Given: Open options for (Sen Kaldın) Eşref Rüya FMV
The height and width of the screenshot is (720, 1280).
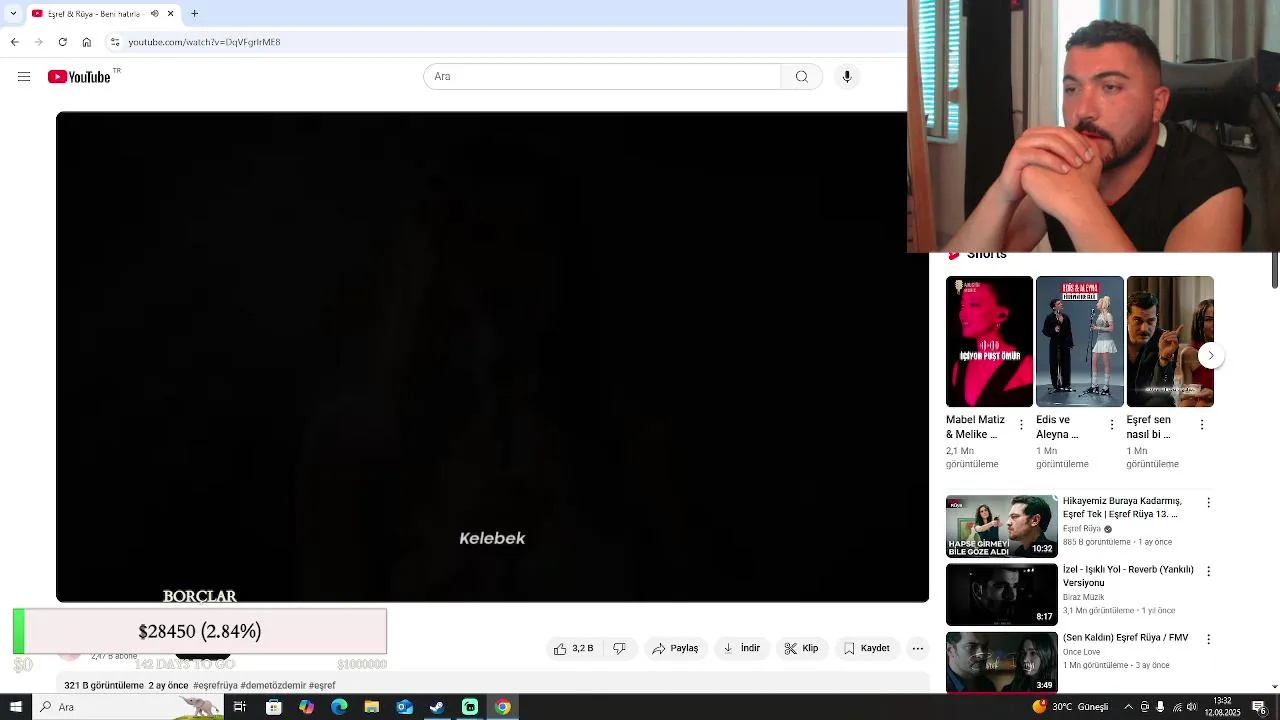Looking at the screenshot, I should click(x=1208, y=640).
